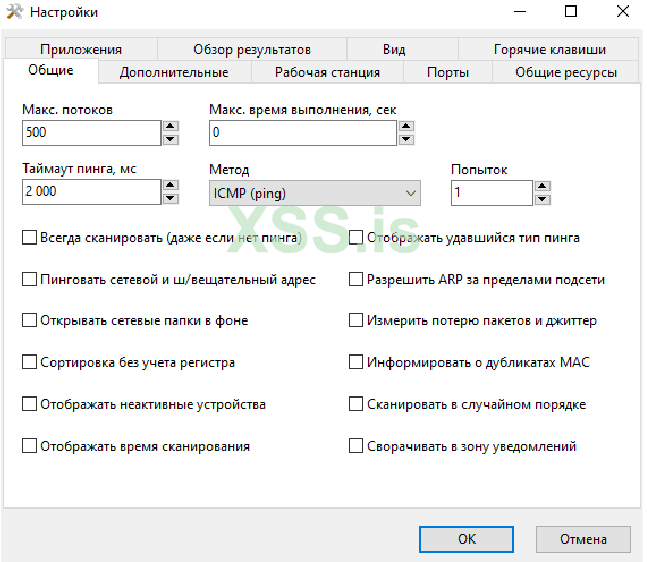The height and width of the screenshot is (562, 647).
Task: Toggle Отображать удавшийся тип пинга
Action: click(356, 238)
